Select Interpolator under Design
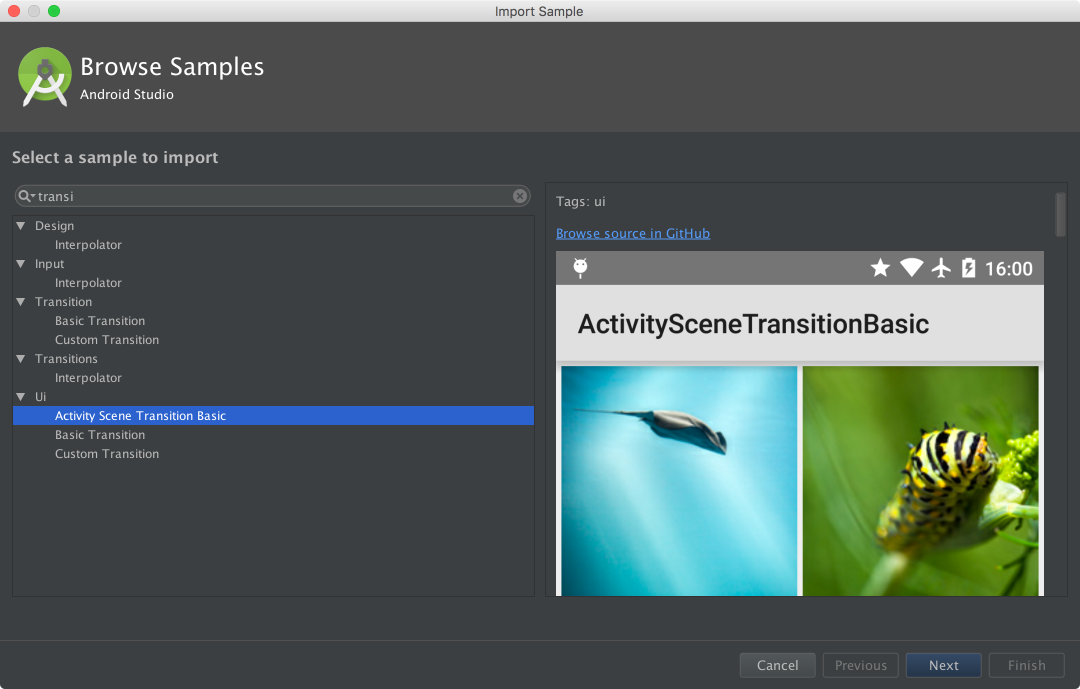 point(88,245)
